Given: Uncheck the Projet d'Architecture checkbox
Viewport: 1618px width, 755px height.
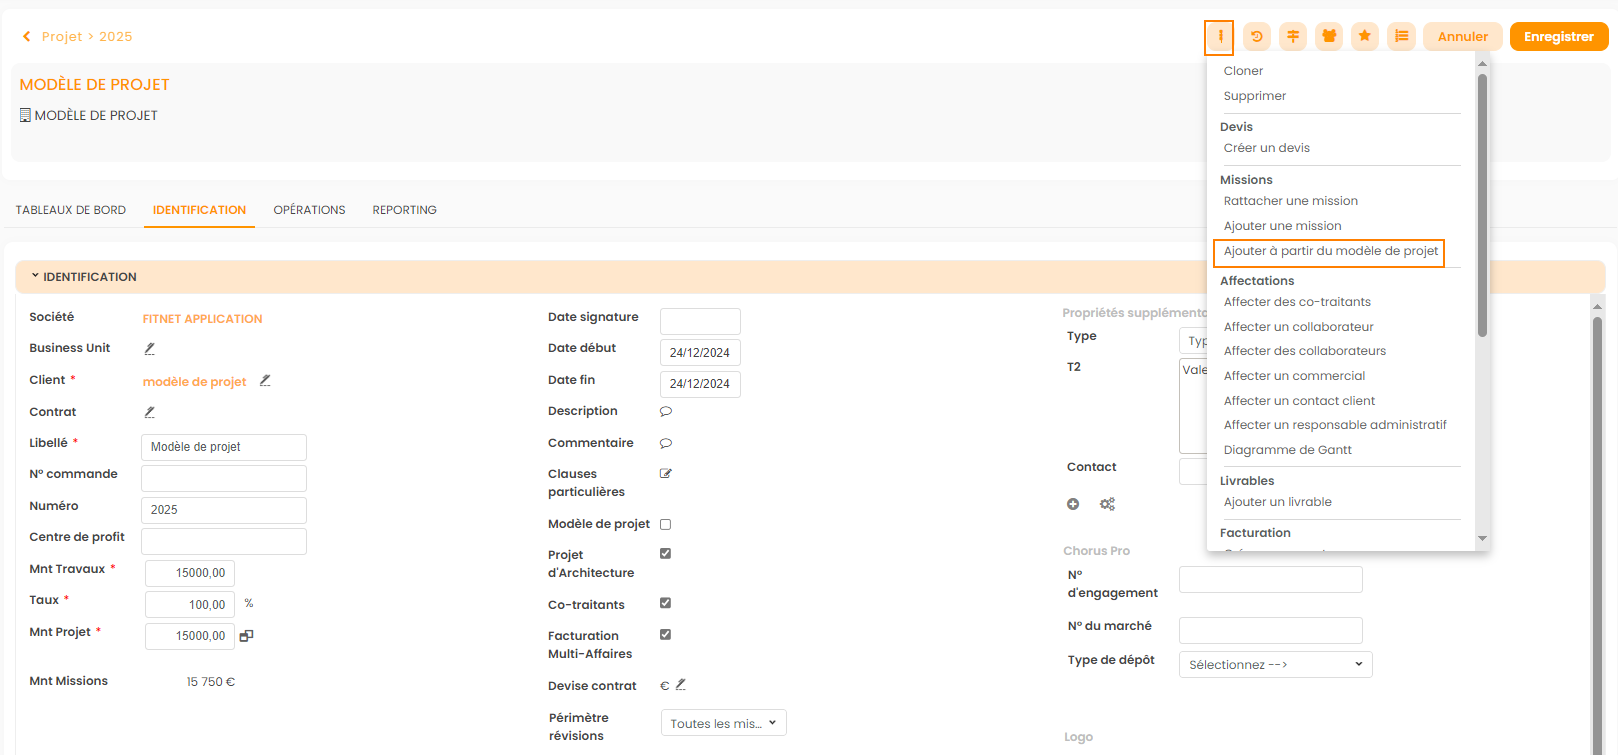Looking at the screenshot, I should point(666,554).
